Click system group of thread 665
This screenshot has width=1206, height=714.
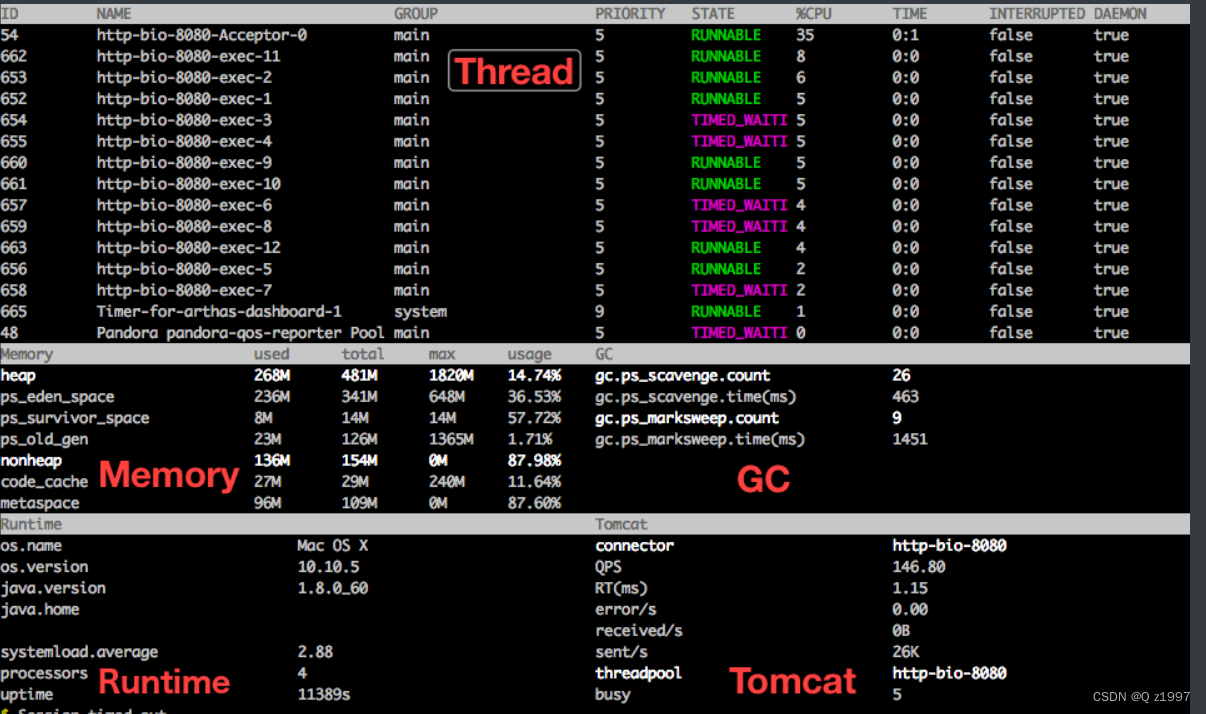pyautogui.click(x=420, y=312)
